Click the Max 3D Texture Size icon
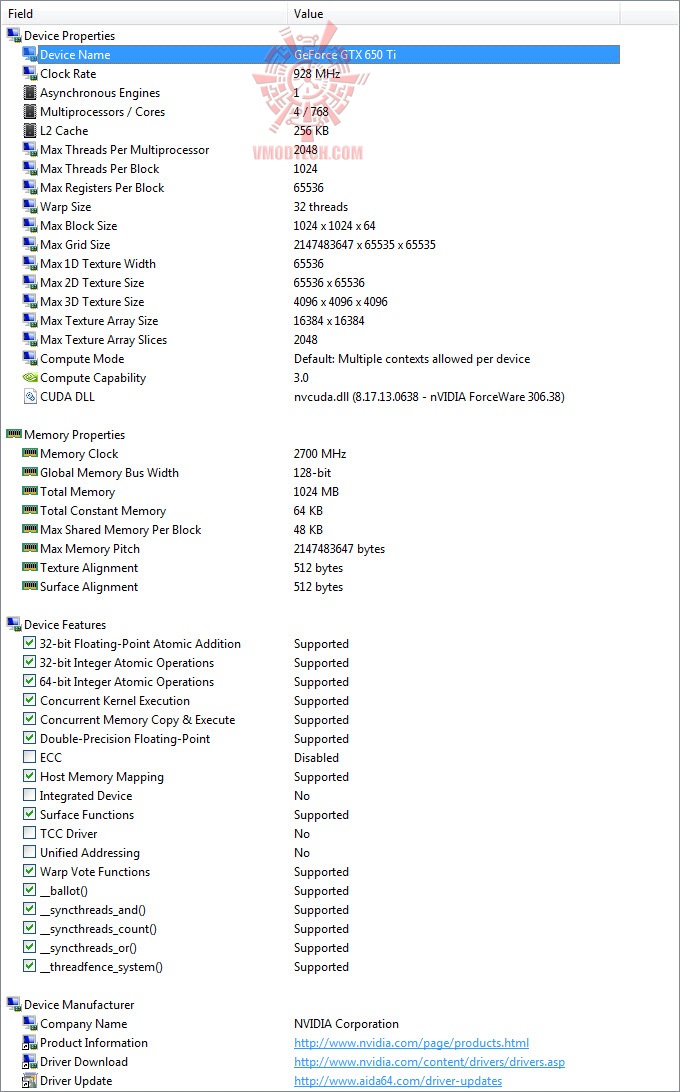The width and height of the screenshot is (680, 1092). coord(29,302)
